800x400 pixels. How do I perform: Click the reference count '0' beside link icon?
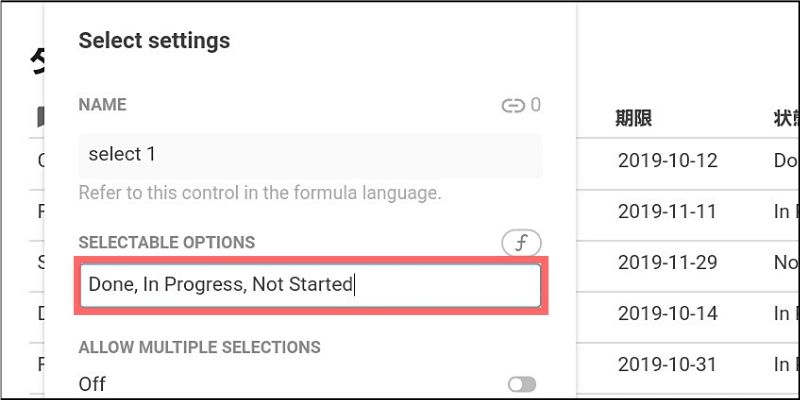click(x=536, y=105)
